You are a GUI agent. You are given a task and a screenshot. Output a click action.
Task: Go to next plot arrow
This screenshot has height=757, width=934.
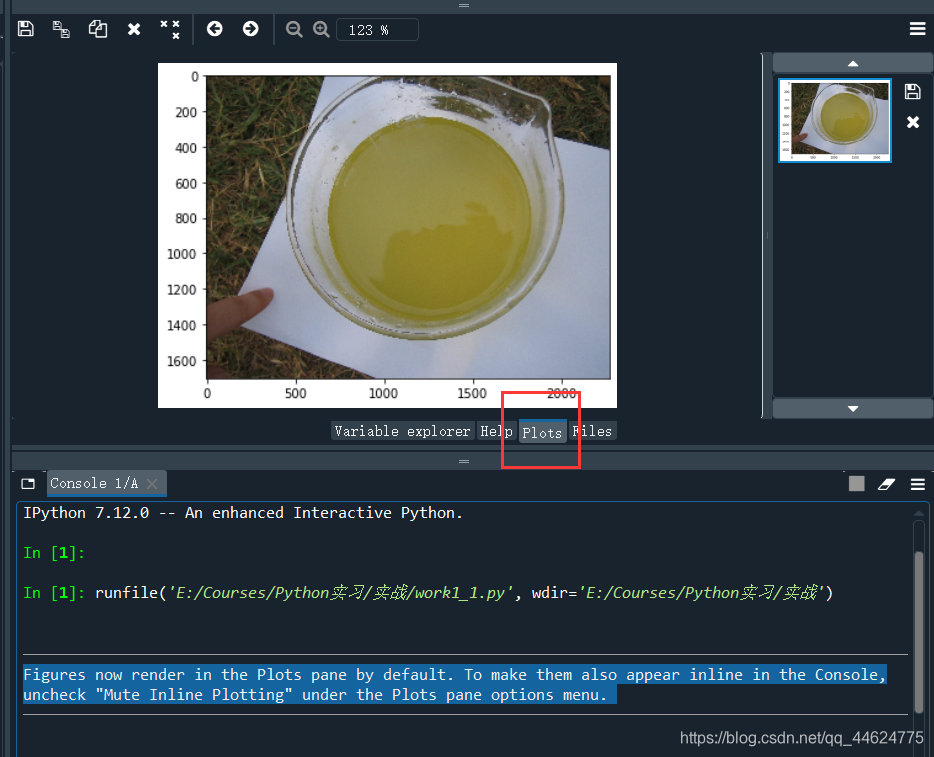(x=251, y=29)
